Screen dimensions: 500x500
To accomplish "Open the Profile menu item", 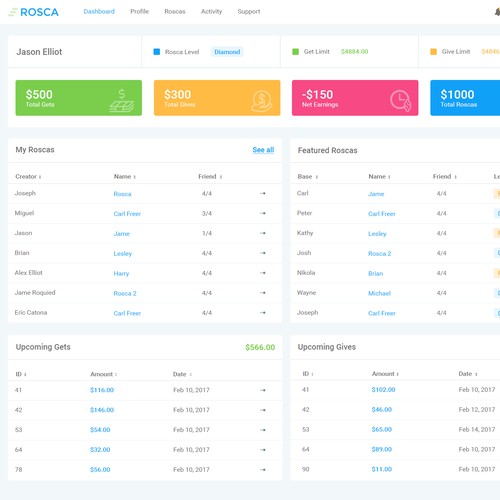I will pos(139,12).
